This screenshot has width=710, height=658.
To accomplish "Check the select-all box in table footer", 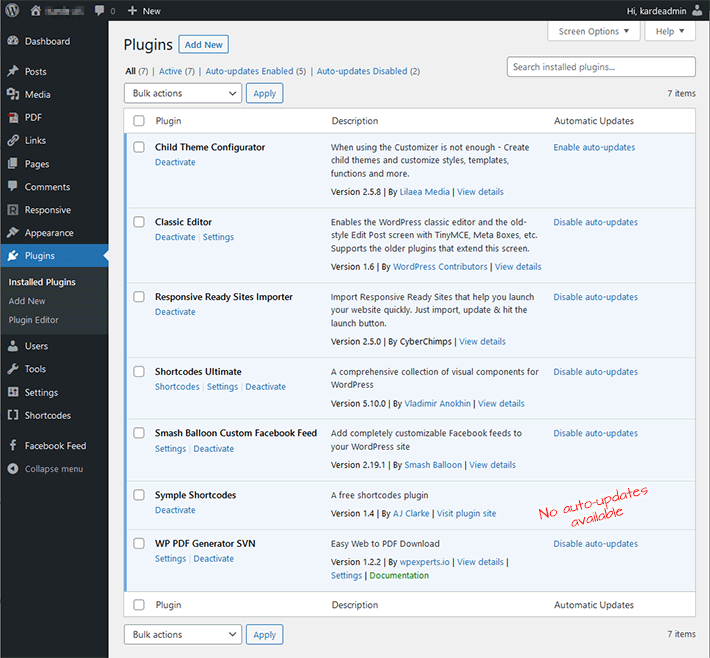I will pos(139,605).
